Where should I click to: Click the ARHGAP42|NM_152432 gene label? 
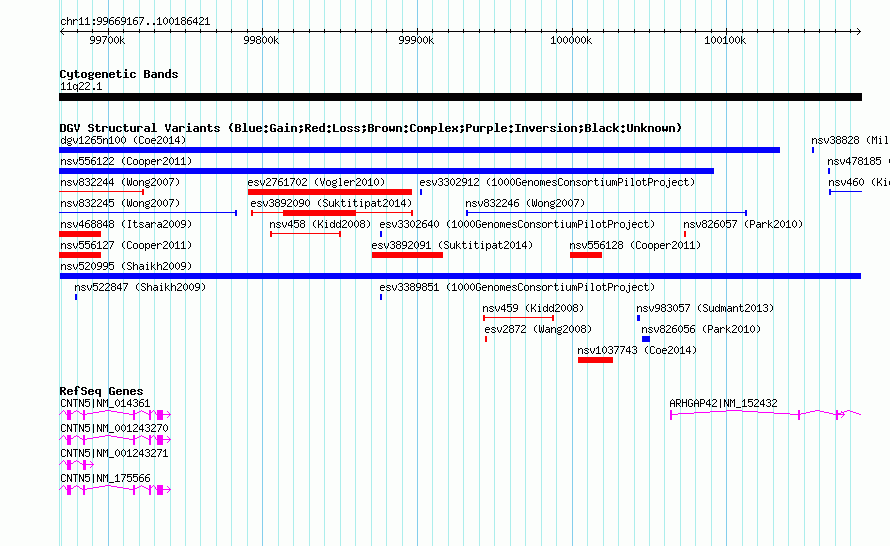(x=723, y=404)
